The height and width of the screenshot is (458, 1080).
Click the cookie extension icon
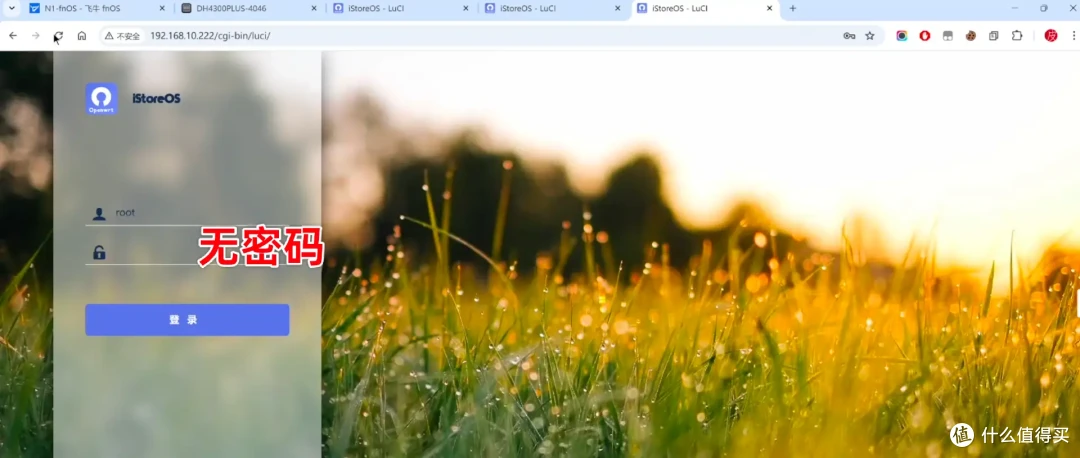point(970,36)
